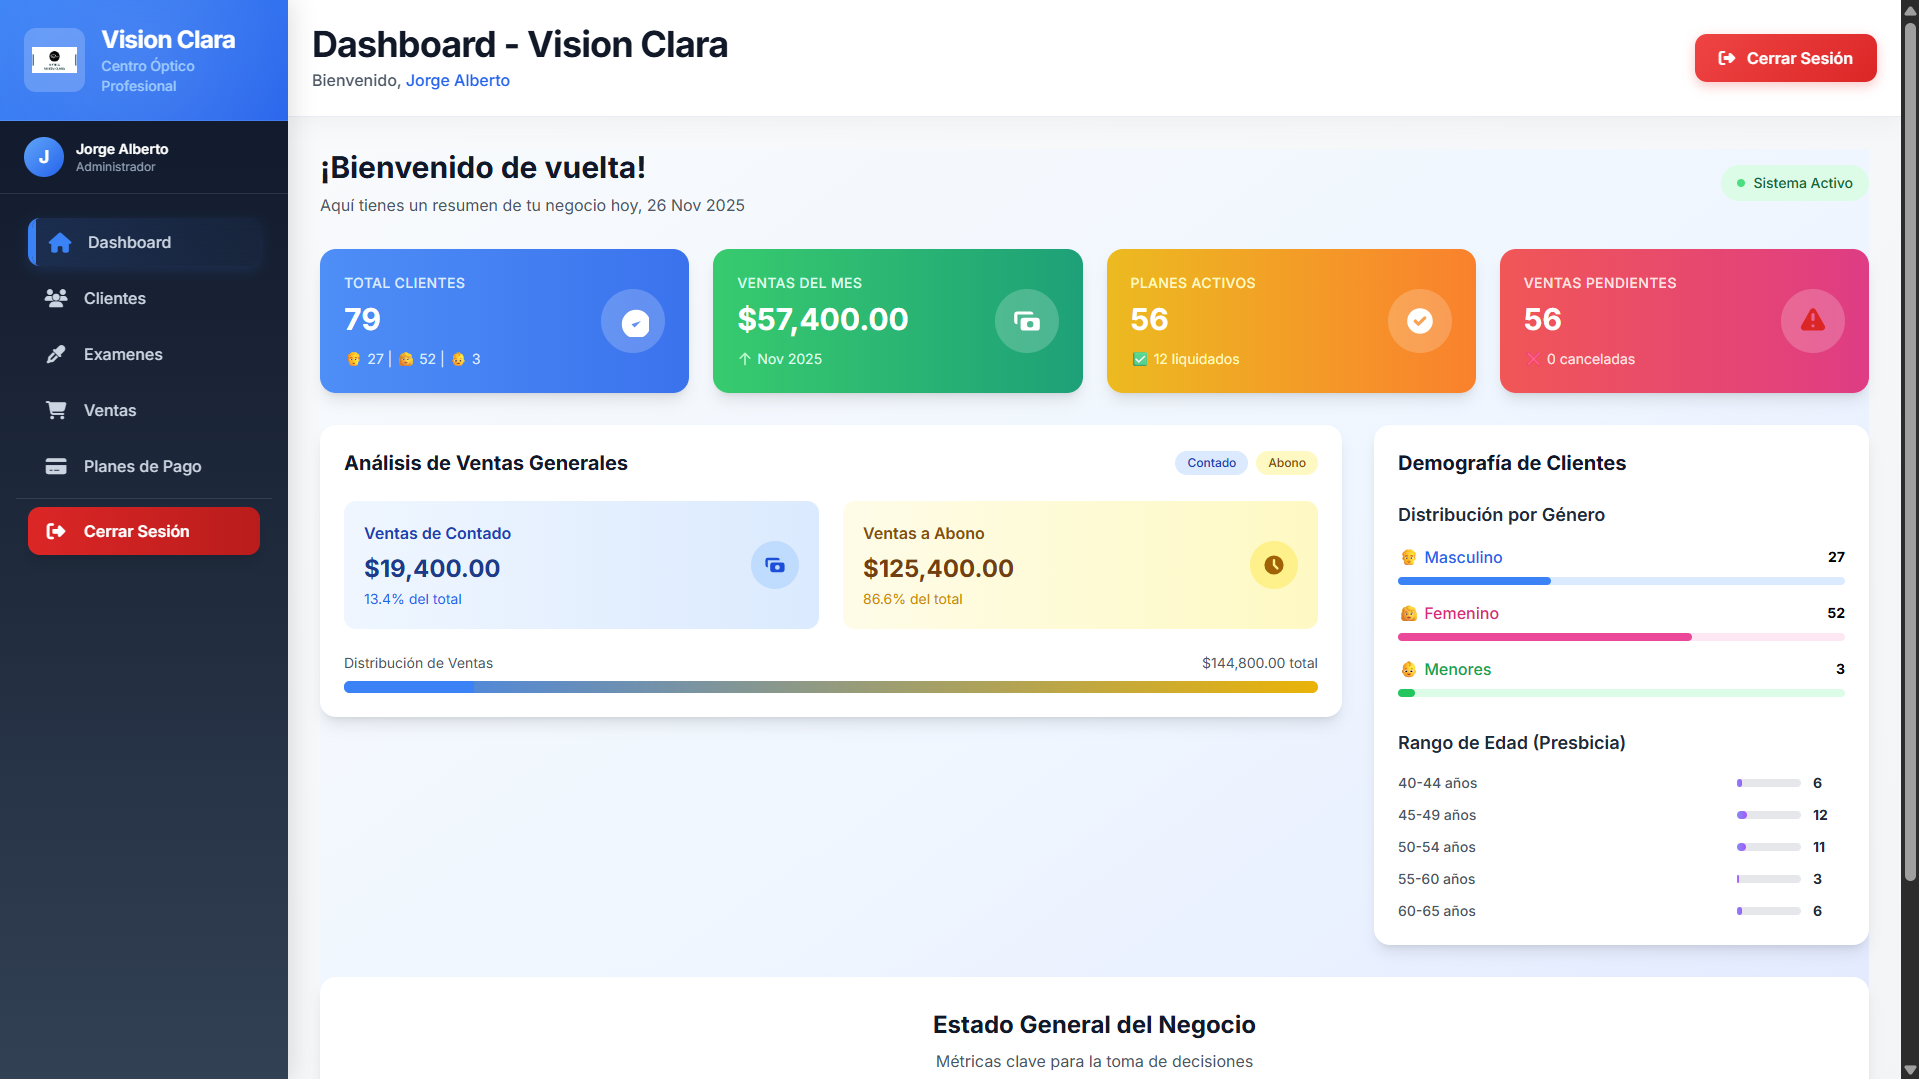Select the Dashboard home icon in sidebar
1919x1079 pixels.
59,242
